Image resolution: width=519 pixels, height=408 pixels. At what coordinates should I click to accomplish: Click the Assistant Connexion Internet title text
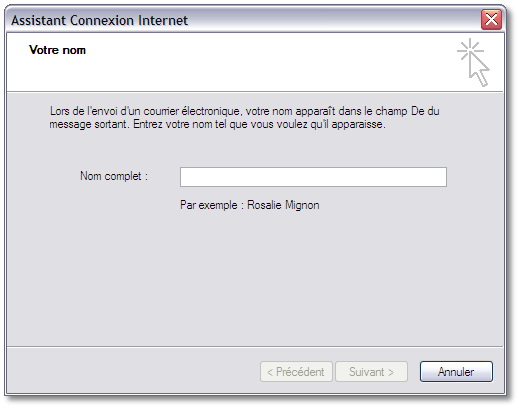click(x=100, y=20)
